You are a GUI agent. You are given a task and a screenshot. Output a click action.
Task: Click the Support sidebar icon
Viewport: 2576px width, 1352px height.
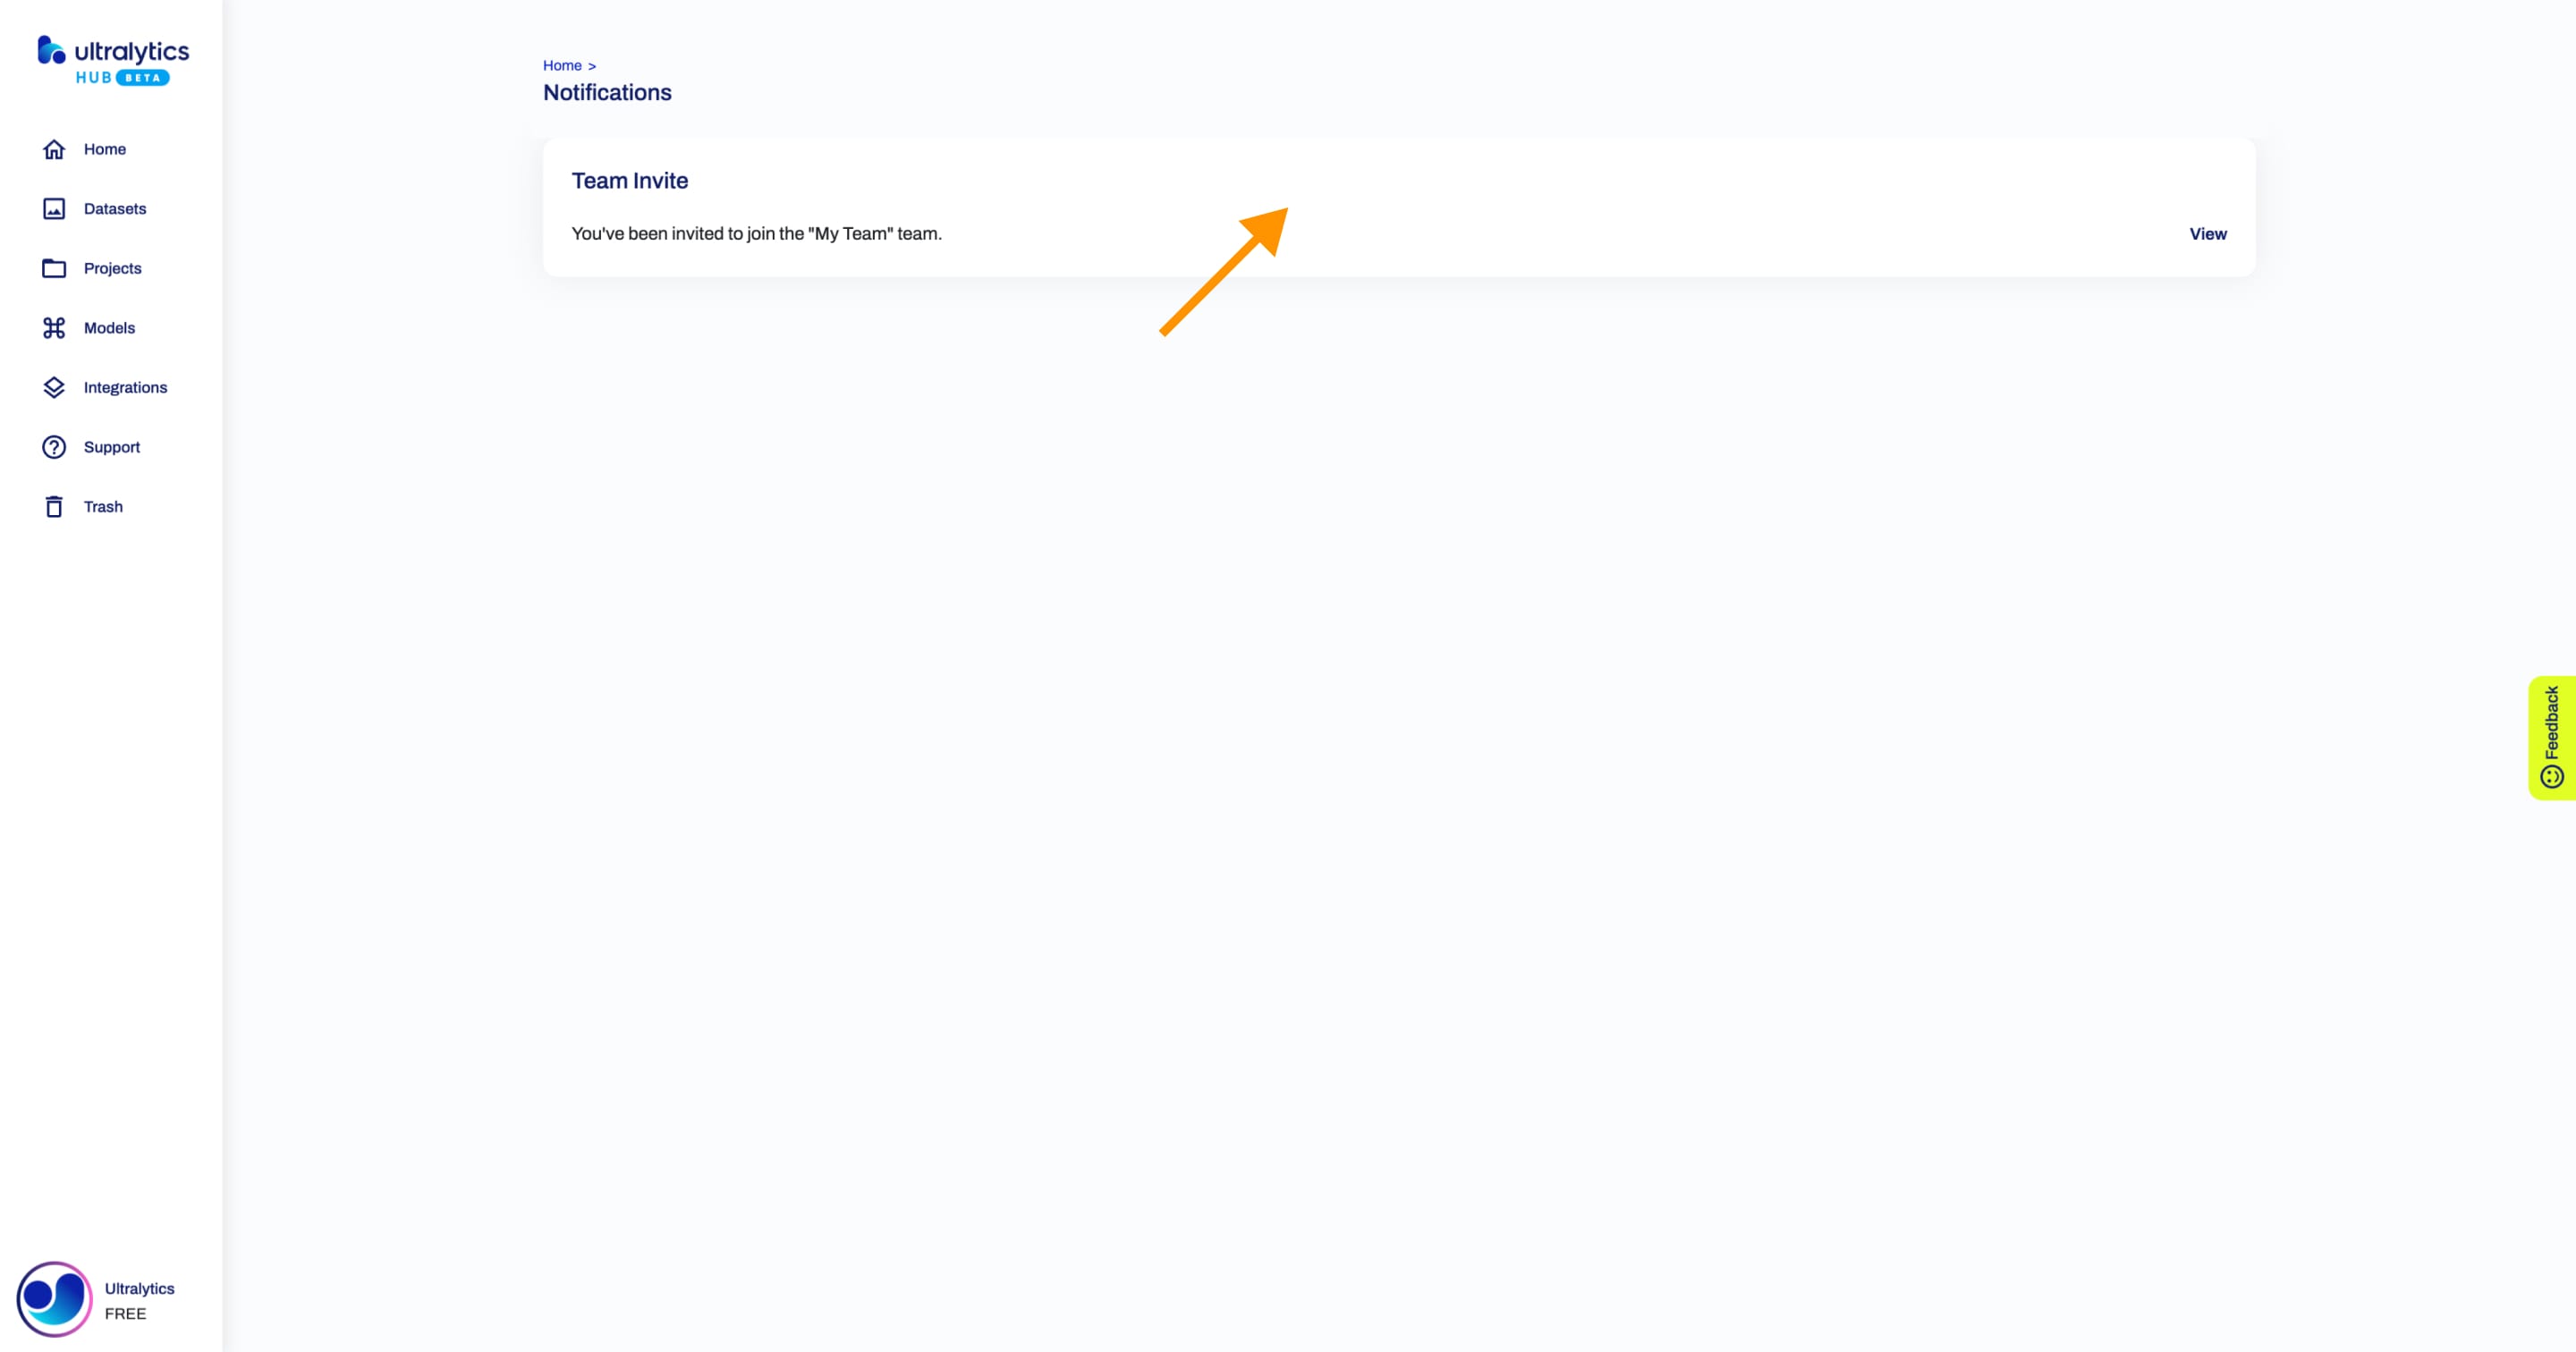53,446
